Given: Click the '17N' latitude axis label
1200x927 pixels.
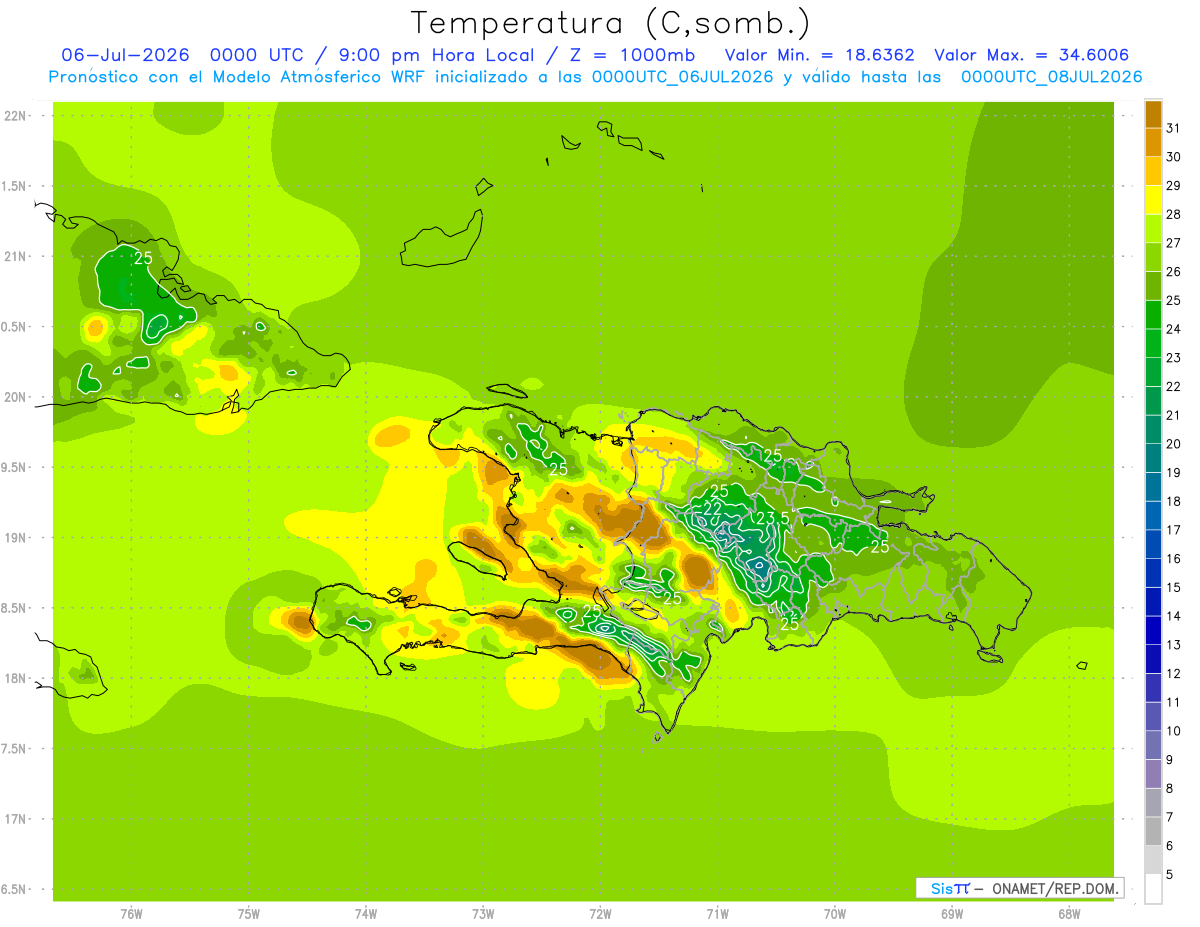Looking at the screenshot, I should click(x=17, y=820).
